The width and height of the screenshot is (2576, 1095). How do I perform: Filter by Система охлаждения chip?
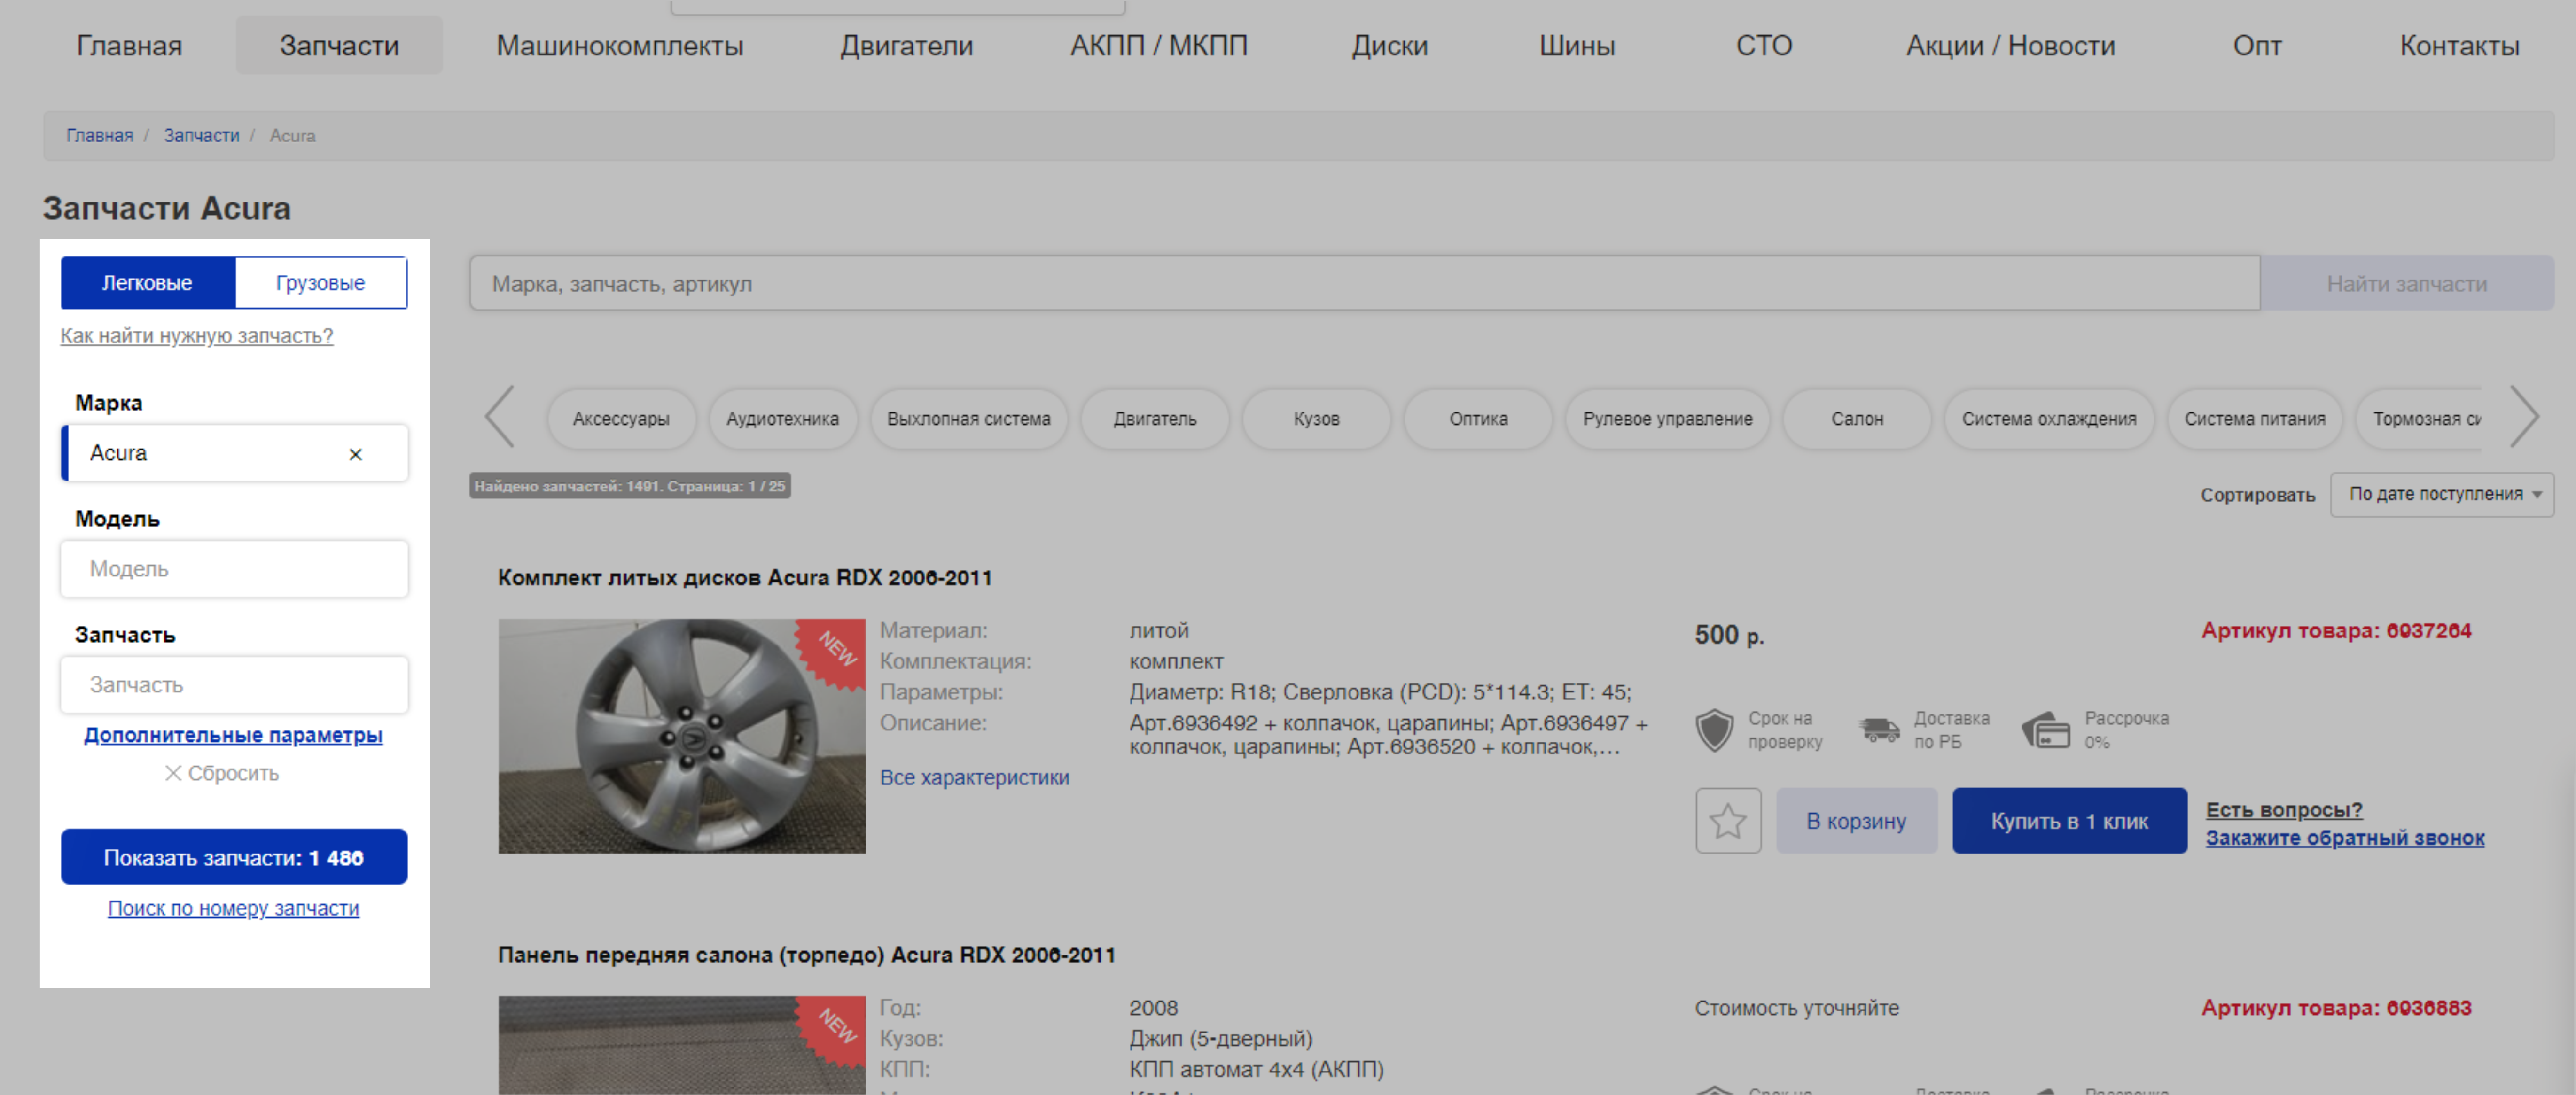[2049, 419]
